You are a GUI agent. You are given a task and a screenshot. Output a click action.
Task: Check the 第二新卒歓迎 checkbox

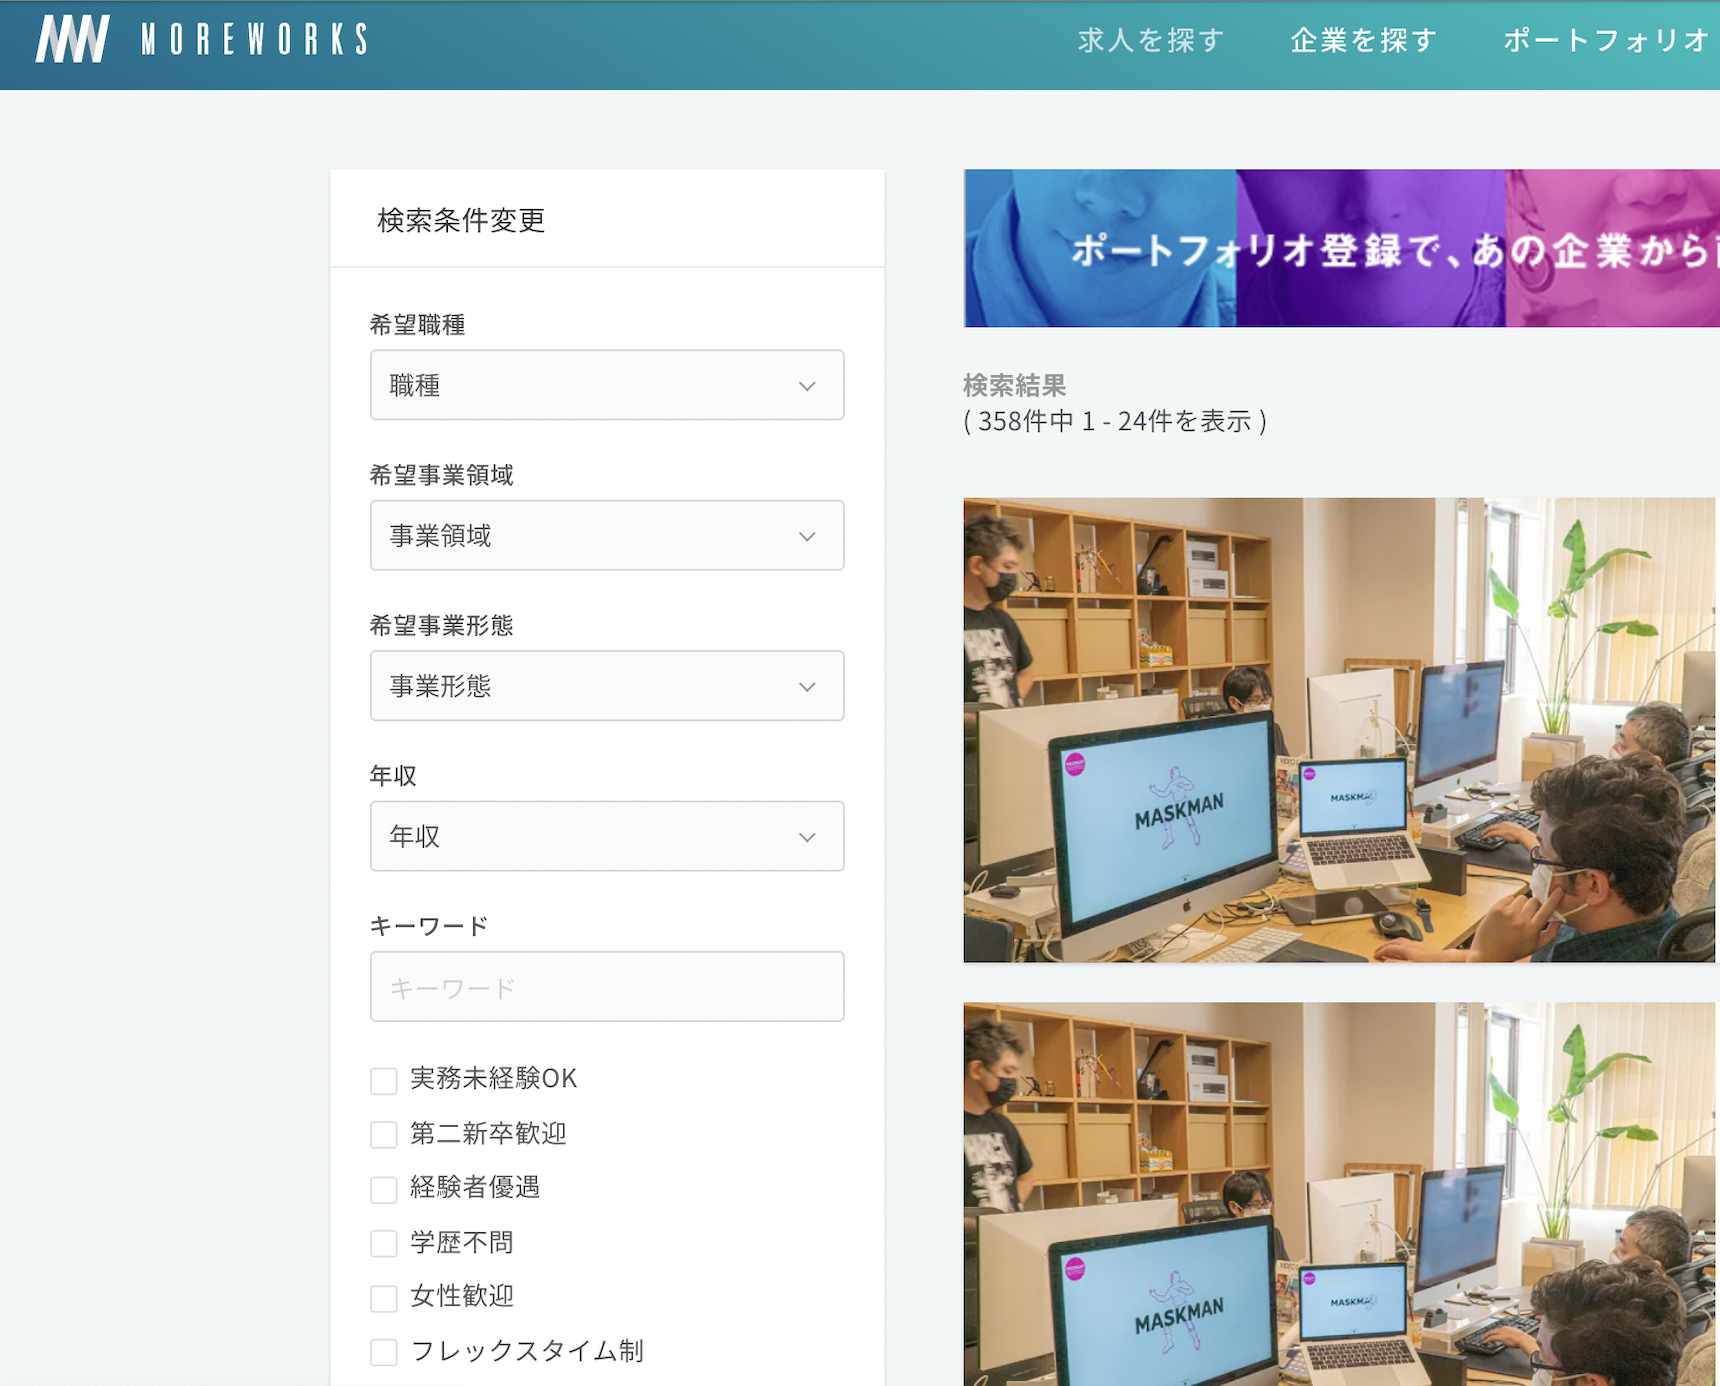[x=384, y=1135]
